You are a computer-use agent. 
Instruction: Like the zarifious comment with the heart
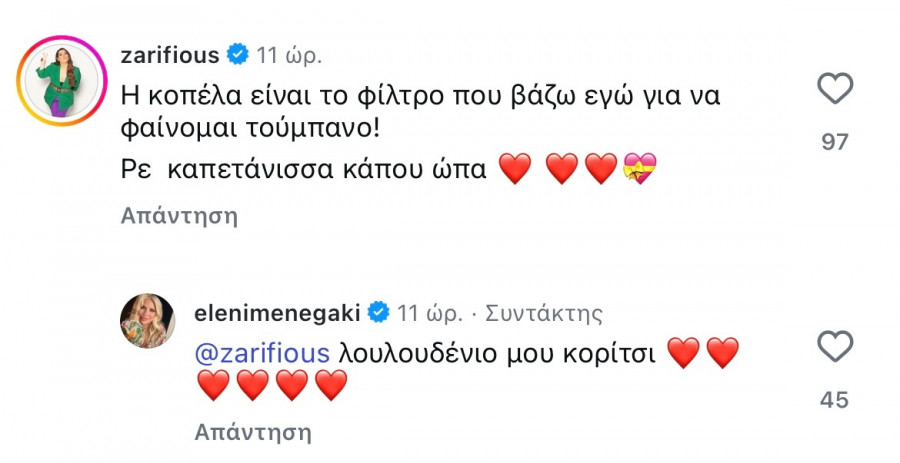click(x=833, y=90)
